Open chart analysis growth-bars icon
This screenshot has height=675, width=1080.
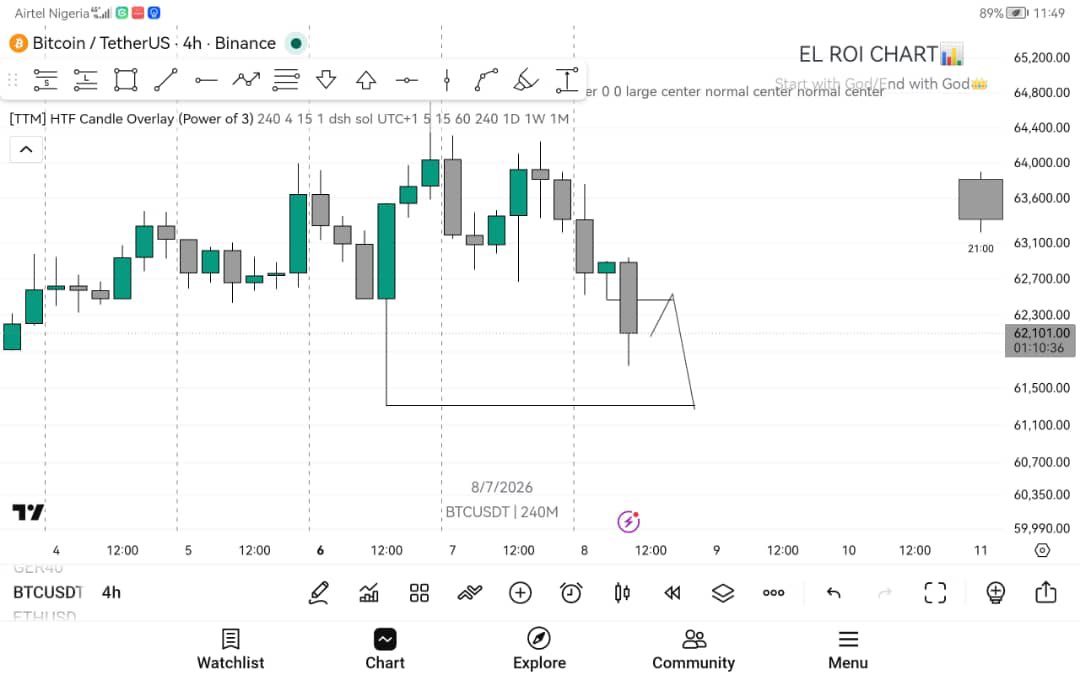(x=369, y=592)
